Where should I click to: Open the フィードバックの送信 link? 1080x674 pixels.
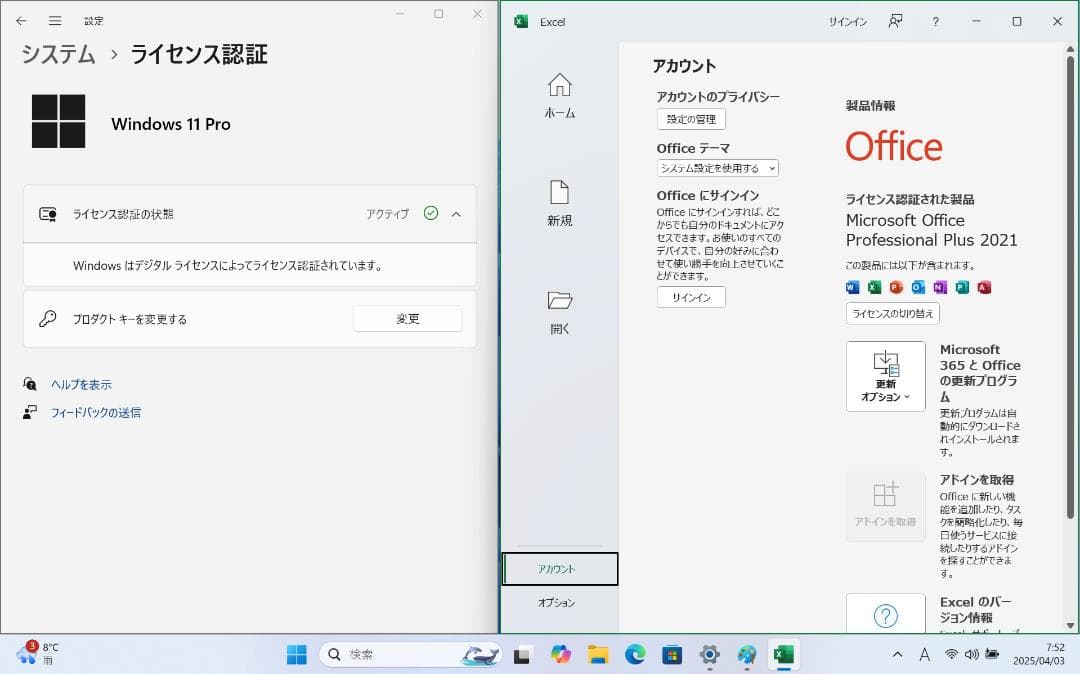(96, 412)
